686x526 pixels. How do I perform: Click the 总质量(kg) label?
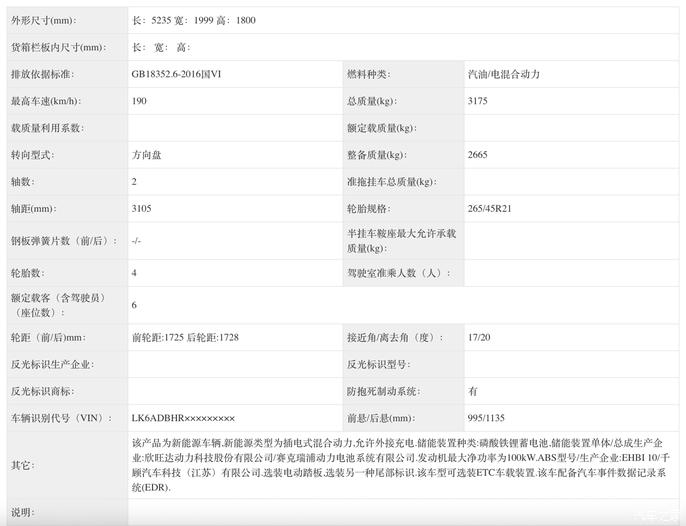point(372,101)
